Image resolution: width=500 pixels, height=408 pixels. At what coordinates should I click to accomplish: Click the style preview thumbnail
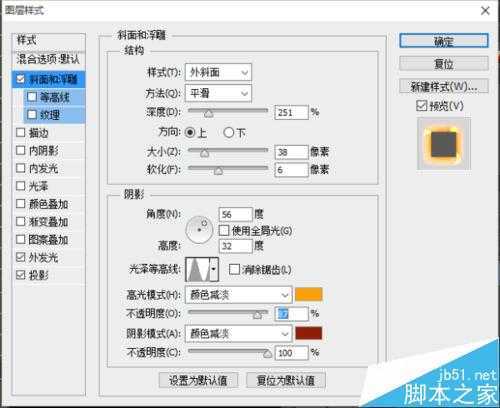pyautogui.click(x=444, y=144)
